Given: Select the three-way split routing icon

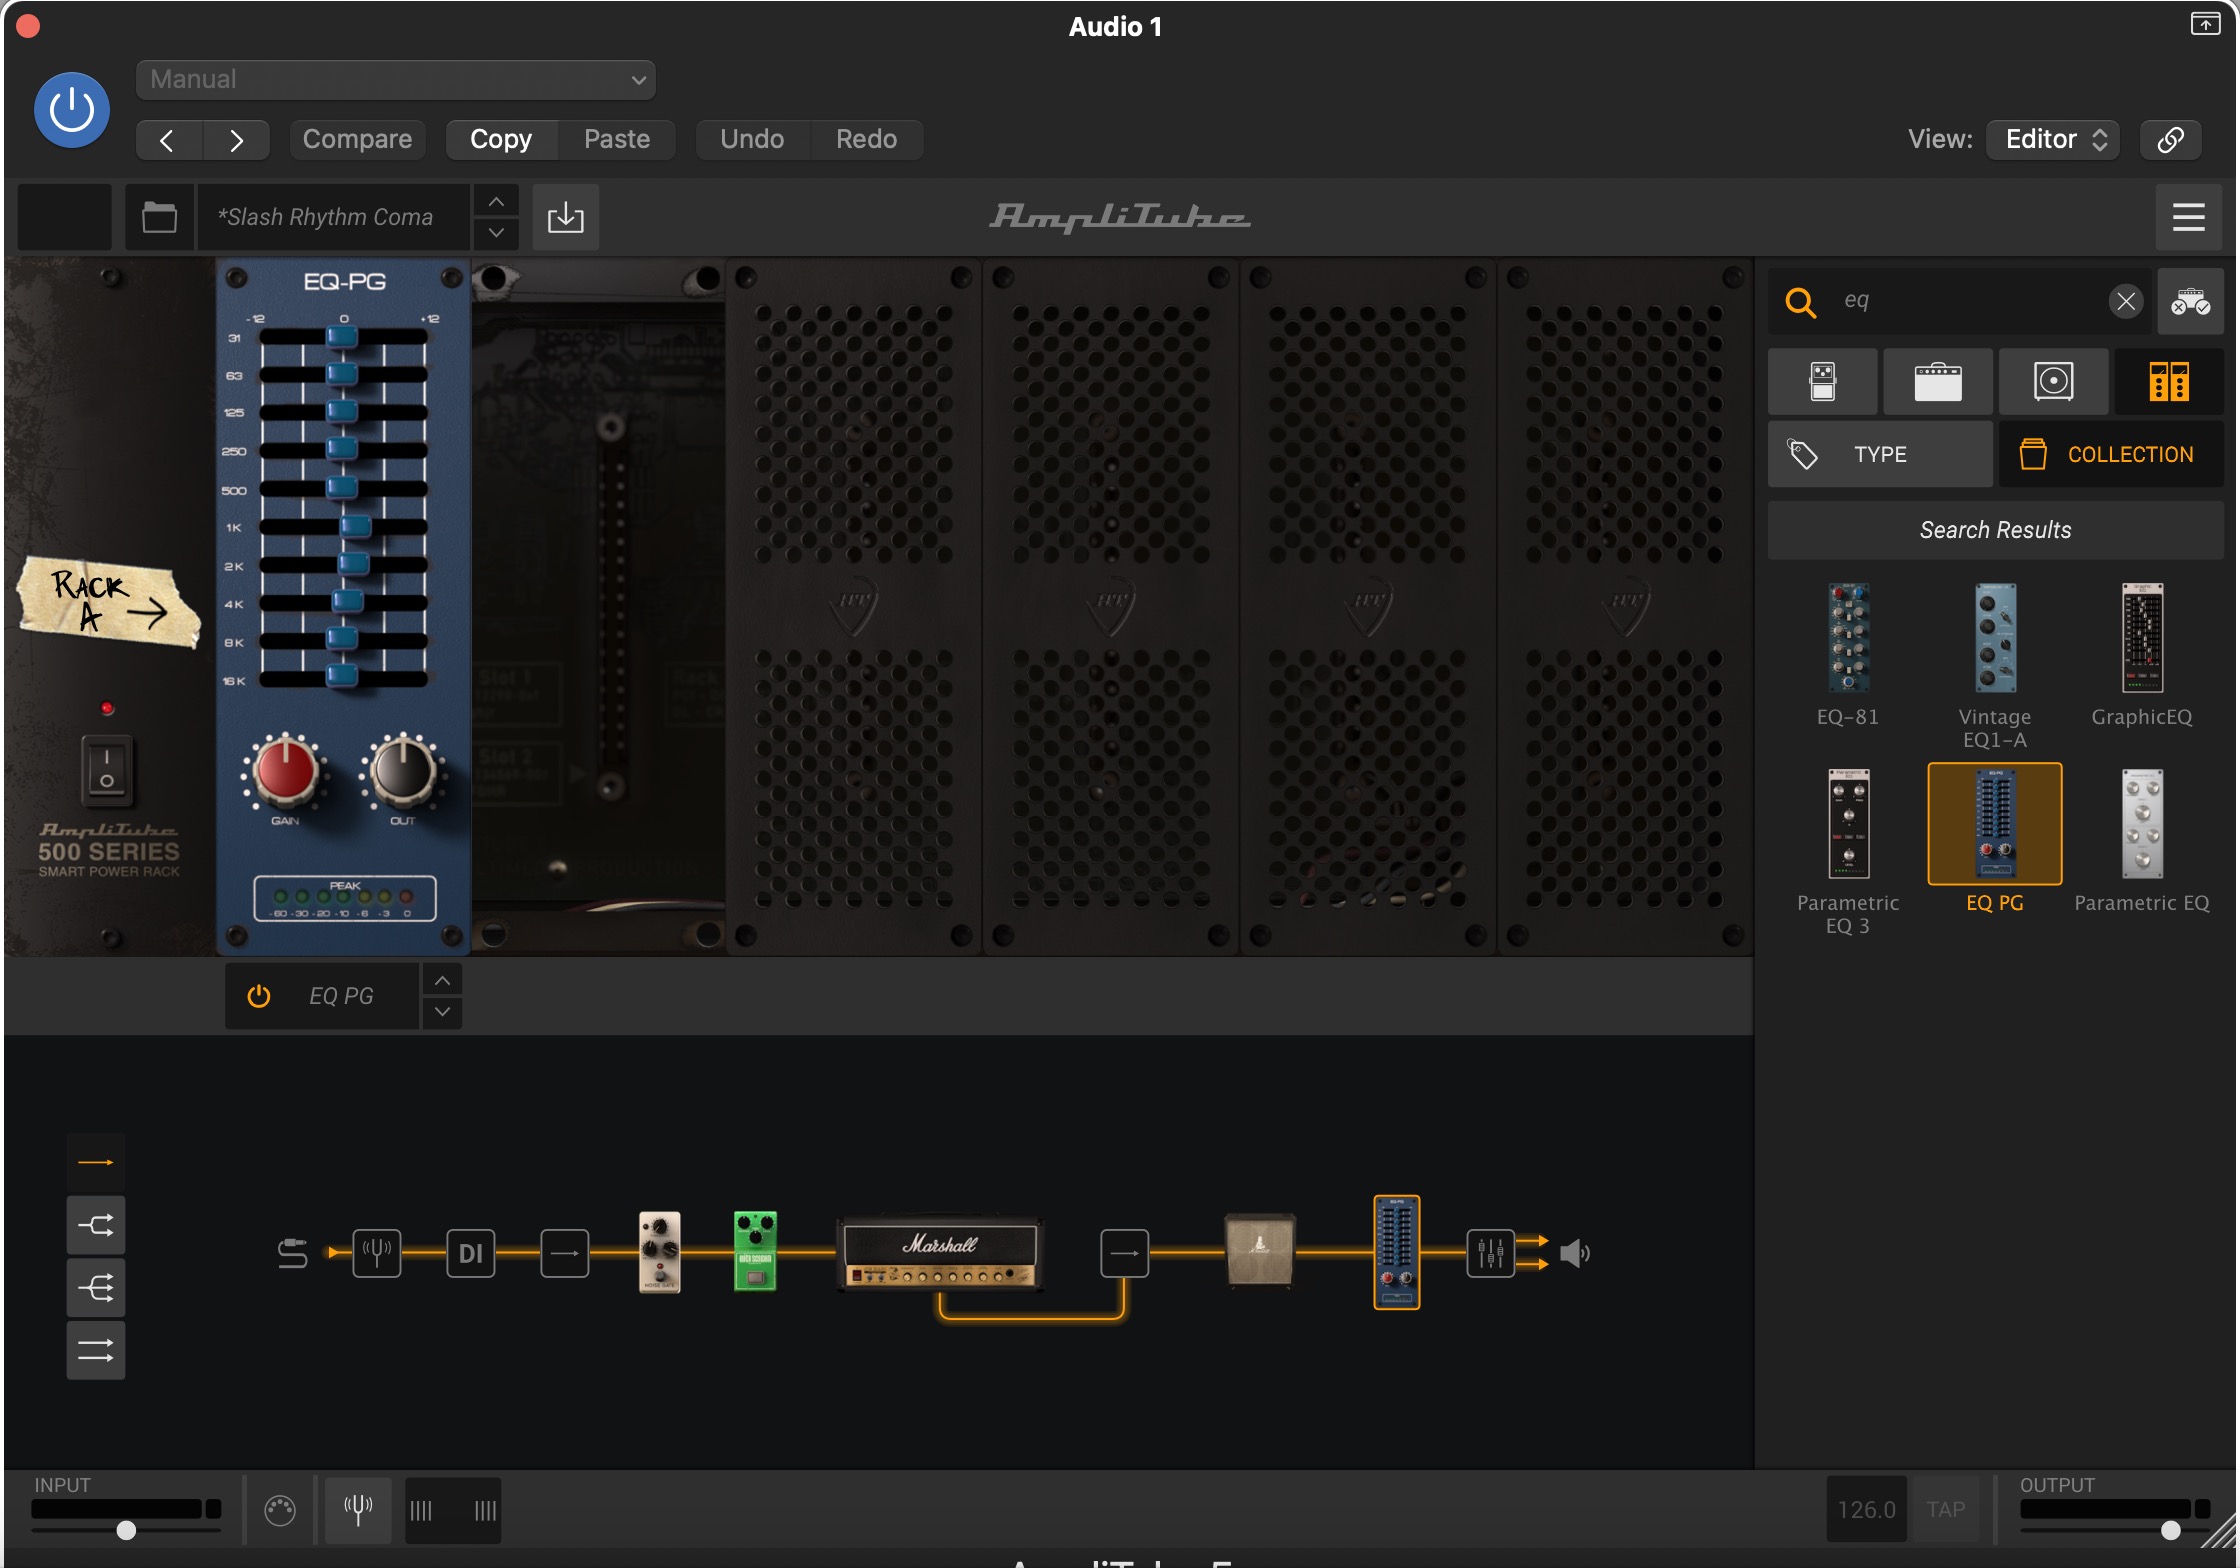Looking at the screenshot, I should pyautogui.click(x=96, y=1288).
